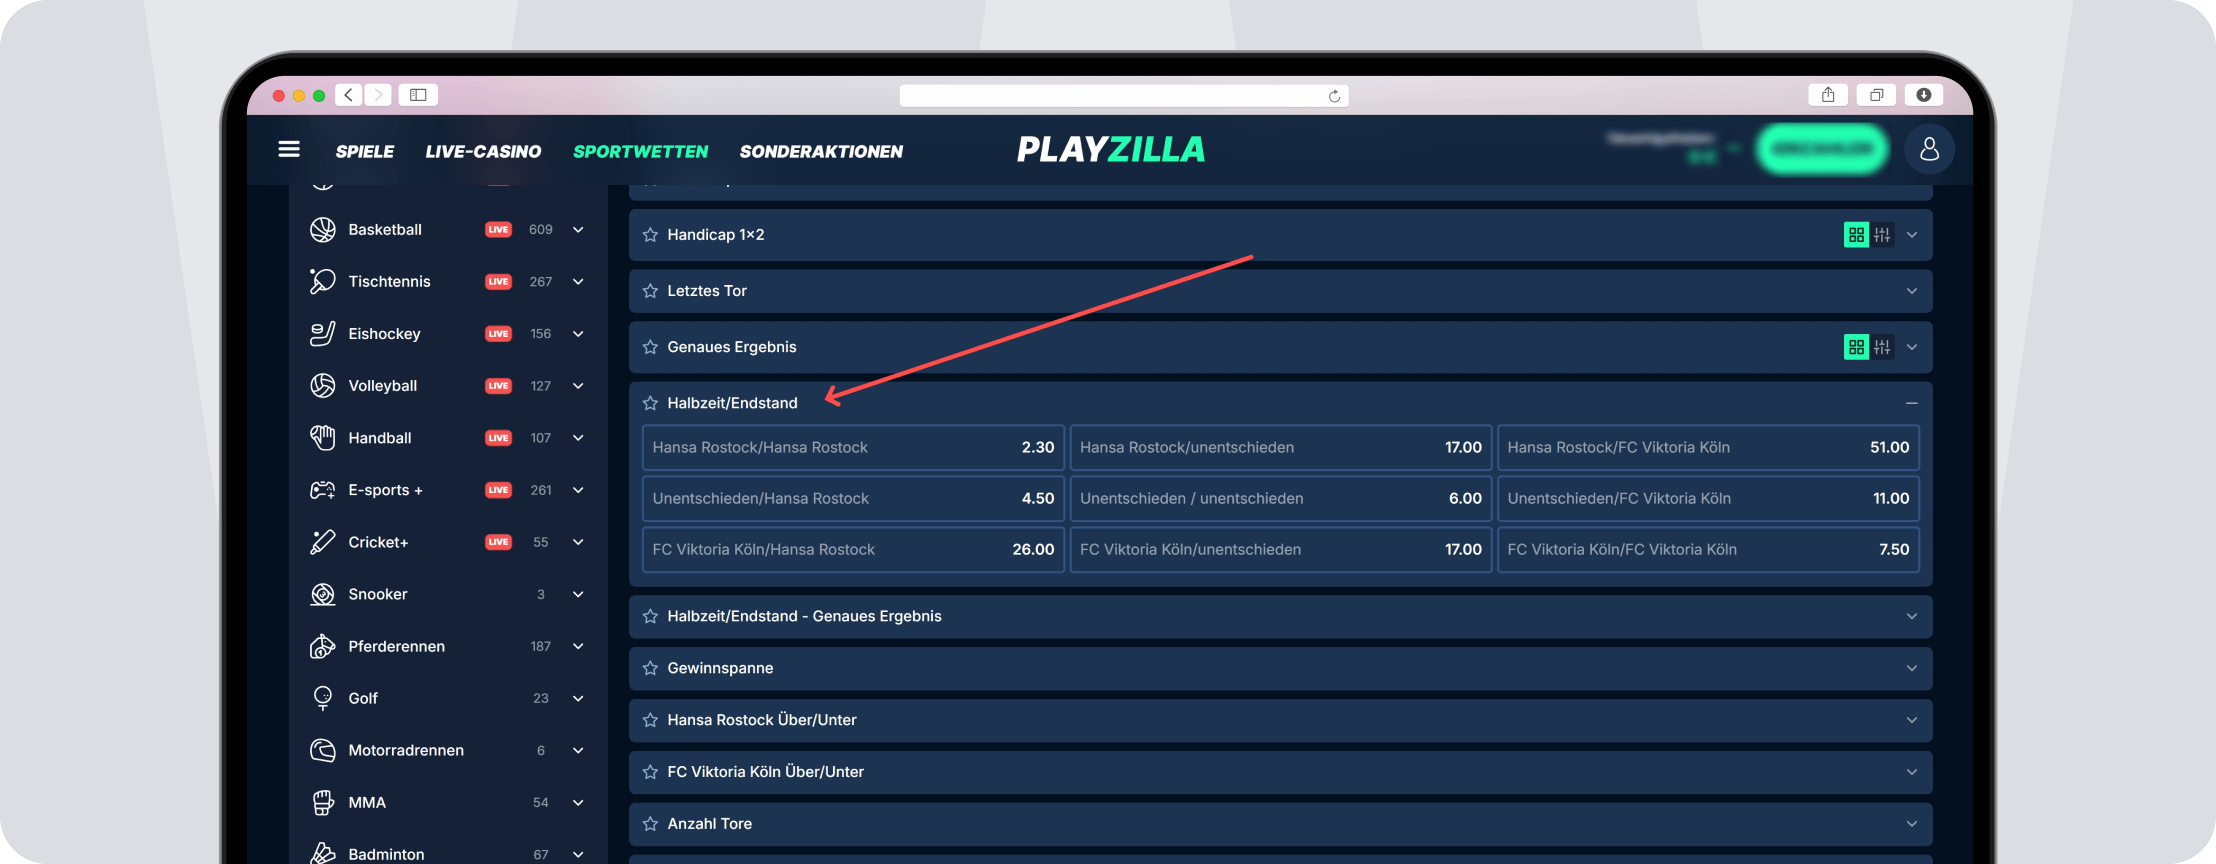
Task: Click the browser share icon
Action: pos(1827,95)
